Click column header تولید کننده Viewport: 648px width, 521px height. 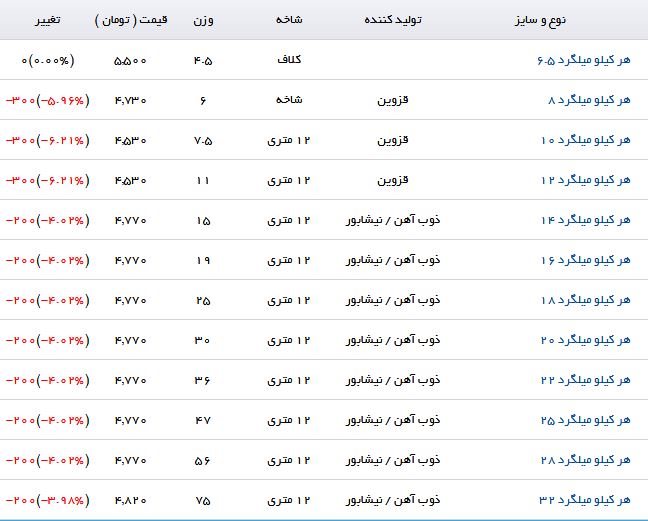pos(393,20)
